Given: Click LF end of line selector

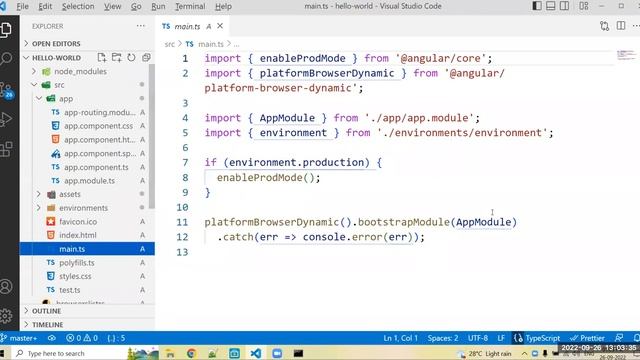Looking at the screenshot, I should pyautogui.click(x=501, y=338).
